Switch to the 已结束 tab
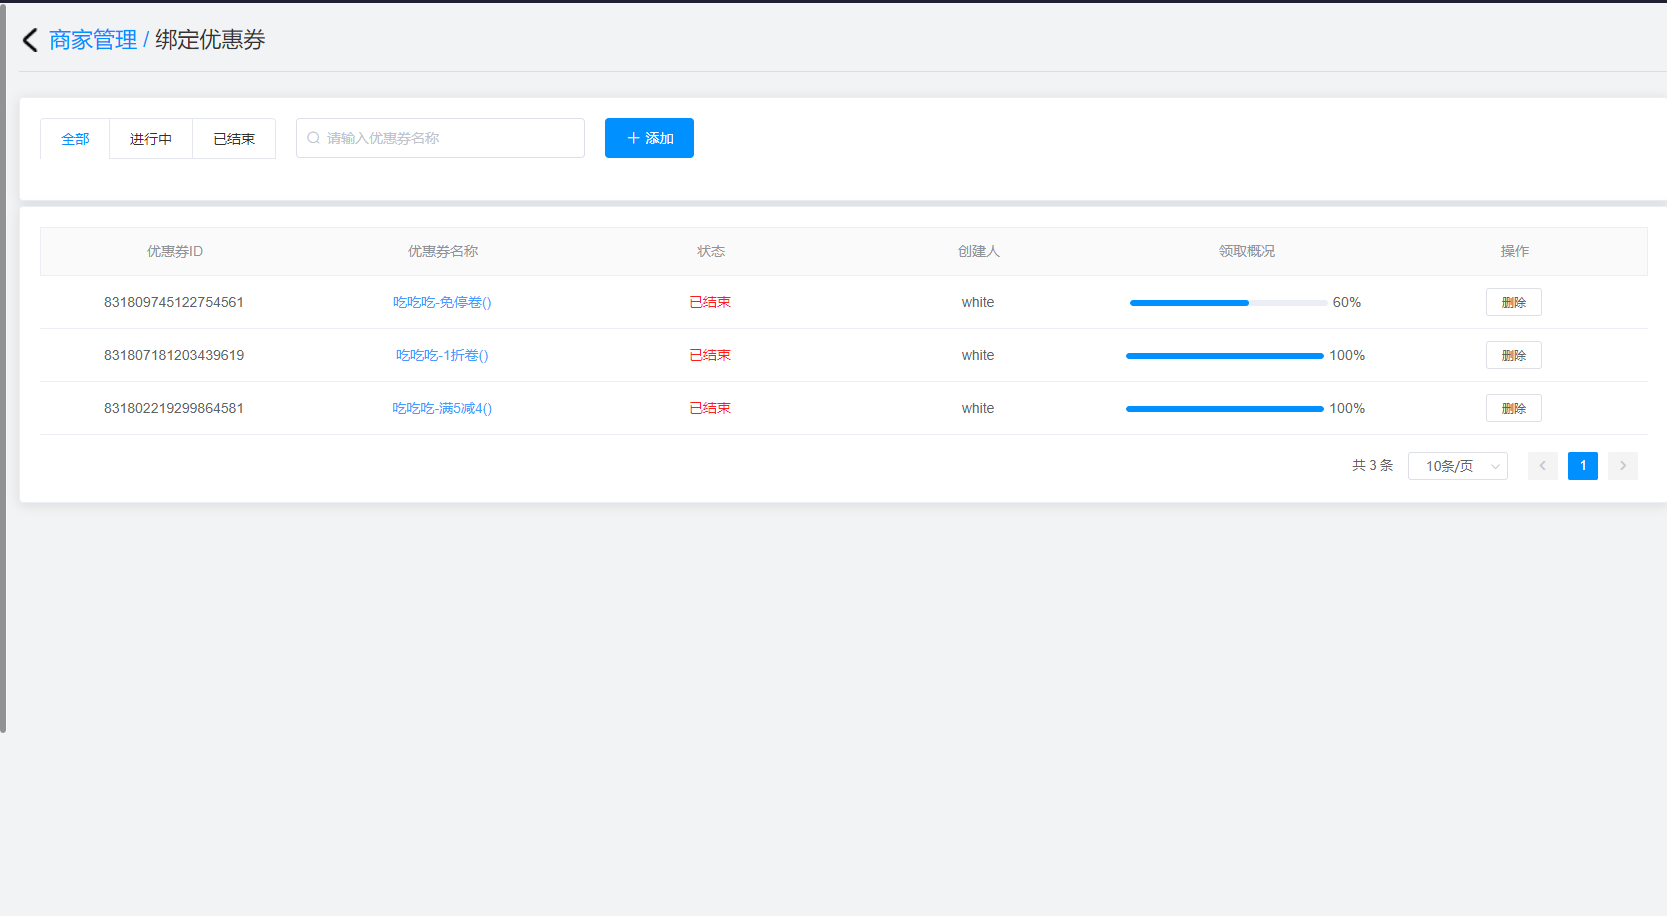 pyautogui.click(x=234, y=139)
